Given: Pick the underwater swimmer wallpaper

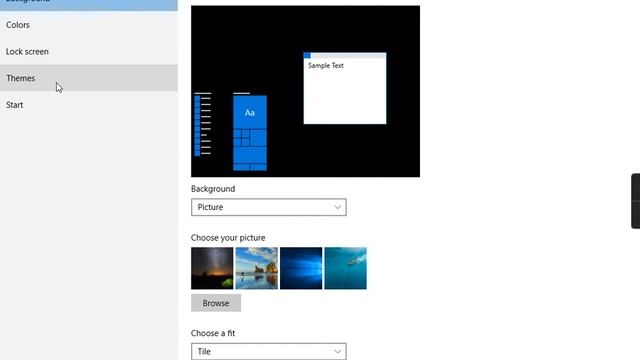Looking at the screenshot, I should [x=346, y=268].
